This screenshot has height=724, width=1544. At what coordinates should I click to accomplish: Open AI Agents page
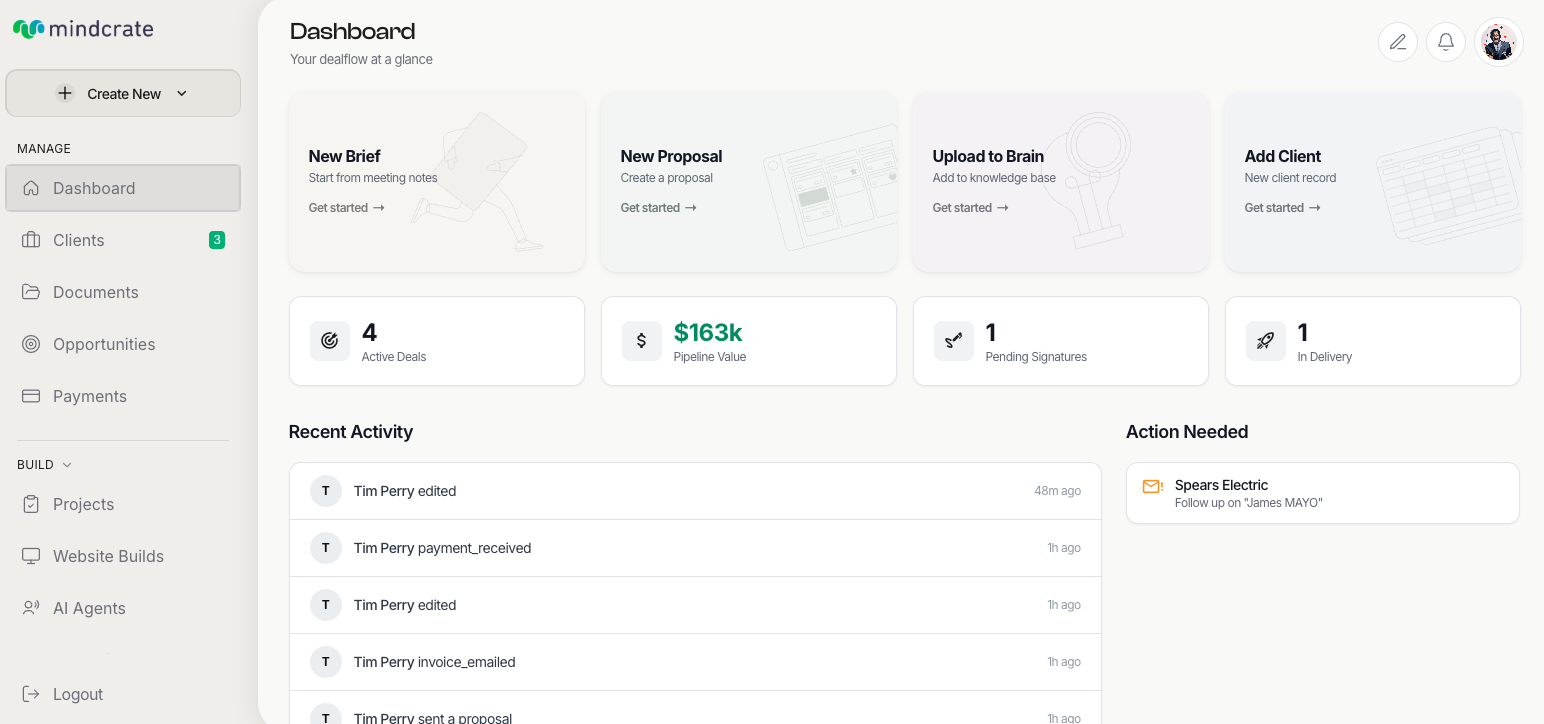pyautogui.click(x=123, y=608)
